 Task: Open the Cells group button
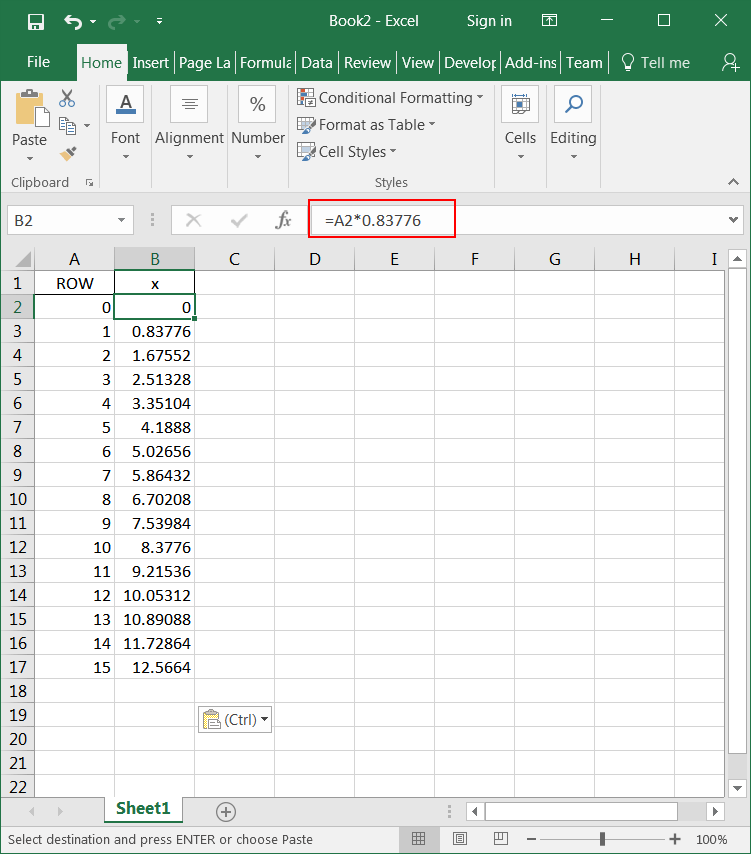pos(520,123)
